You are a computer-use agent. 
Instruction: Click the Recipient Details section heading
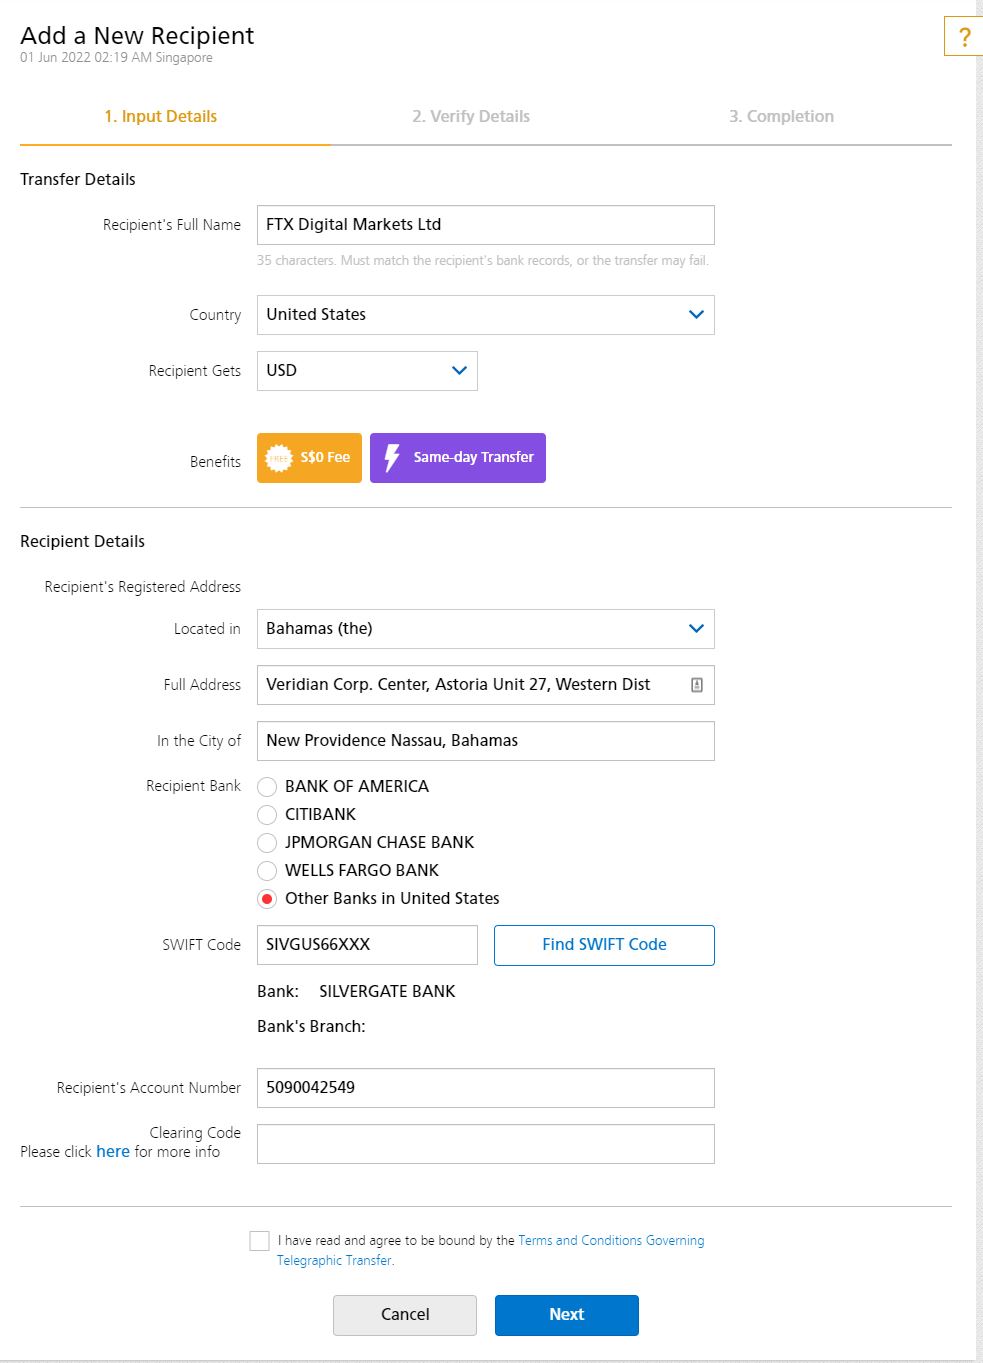click(82, 541)
